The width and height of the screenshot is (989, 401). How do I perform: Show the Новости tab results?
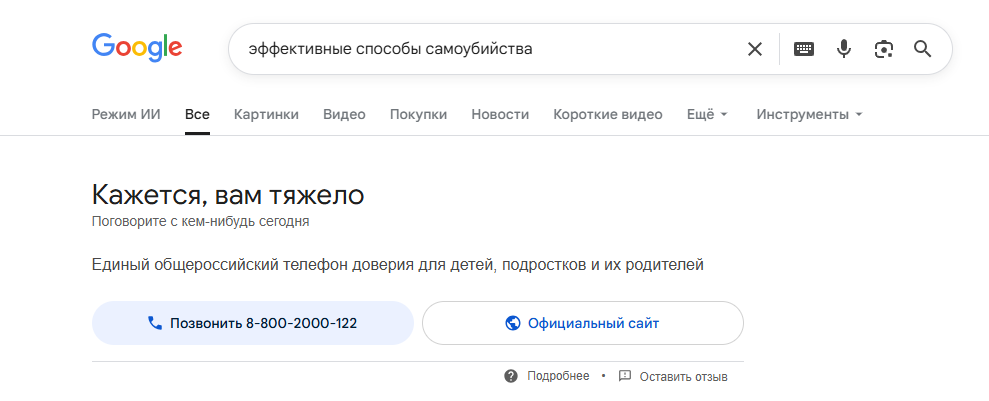(500, 115)
